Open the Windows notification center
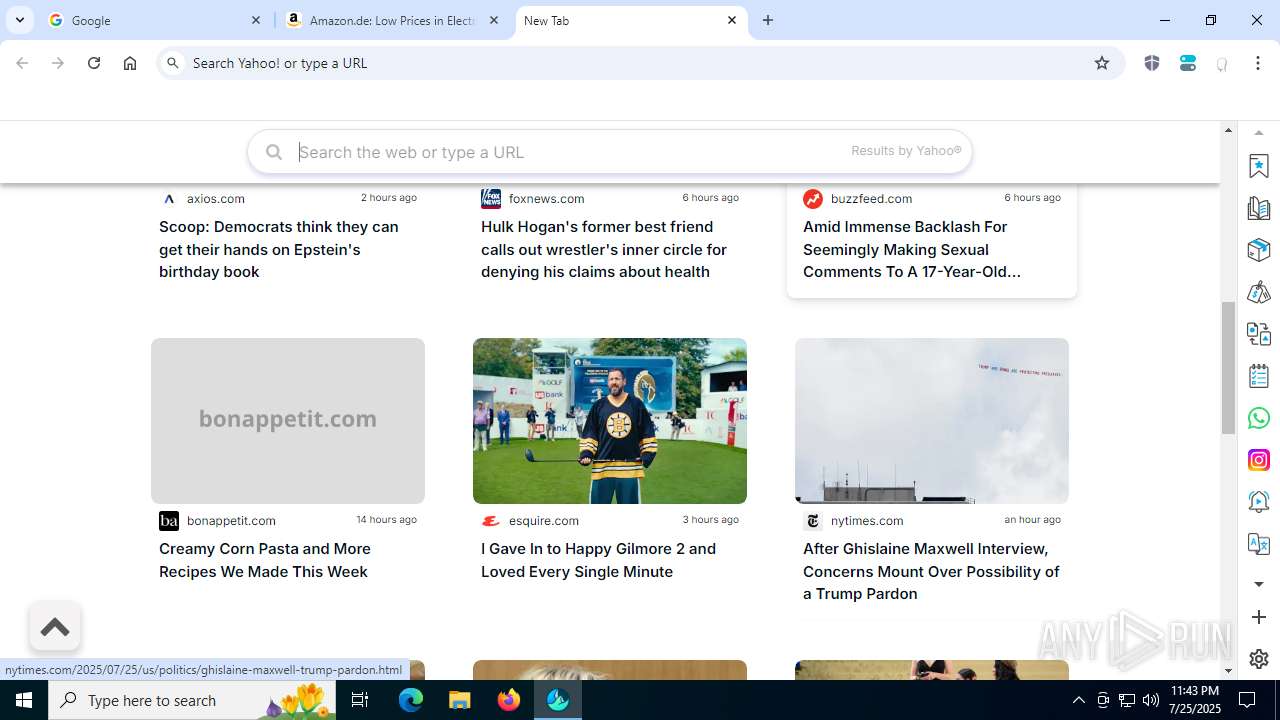 click(x=1247, y=700)
